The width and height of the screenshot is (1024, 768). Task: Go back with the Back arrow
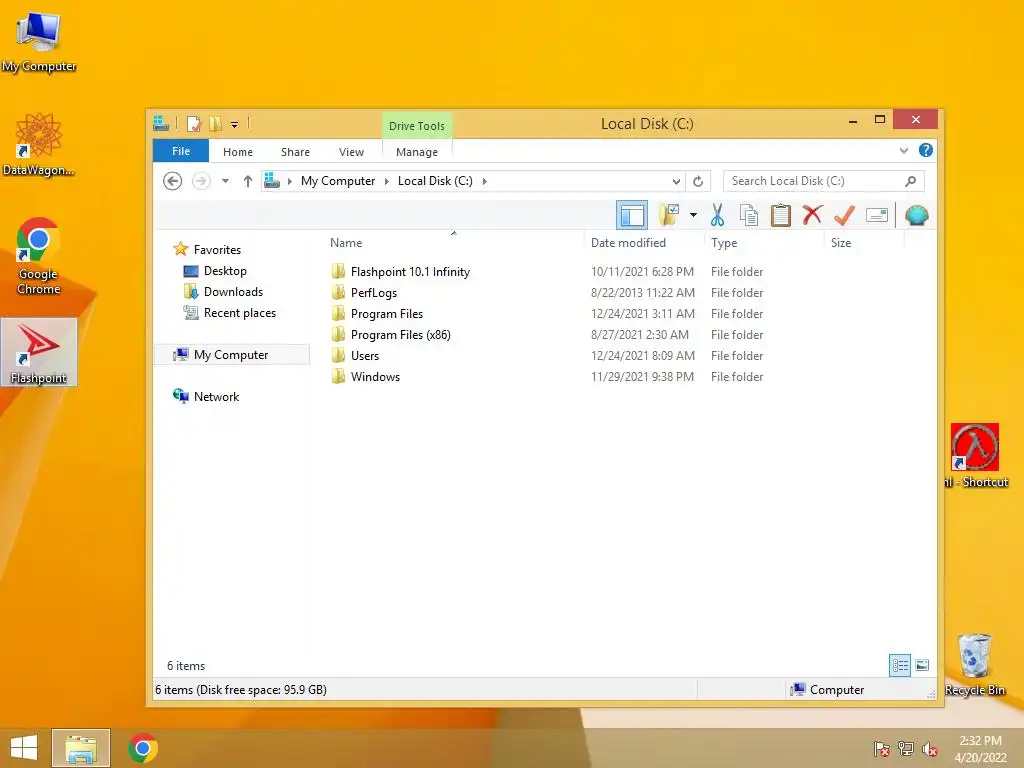pos(172,181)
